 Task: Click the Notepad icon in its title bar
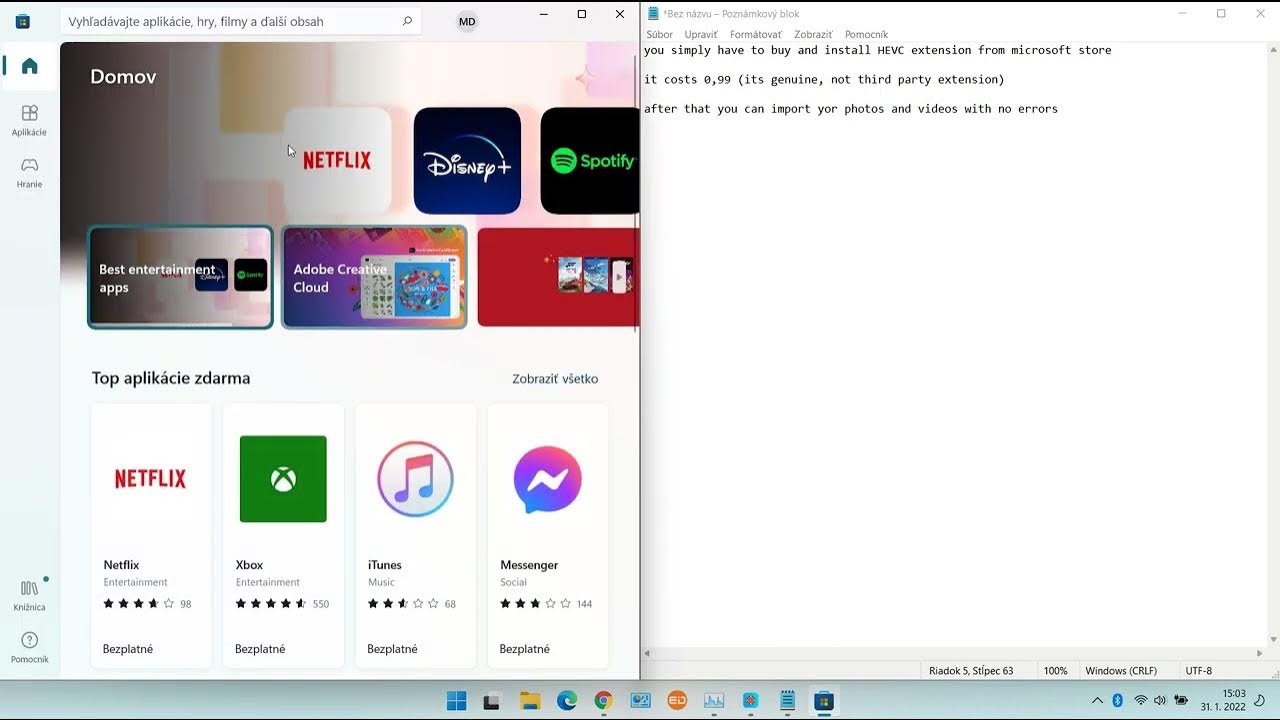[x=653, y=13]
